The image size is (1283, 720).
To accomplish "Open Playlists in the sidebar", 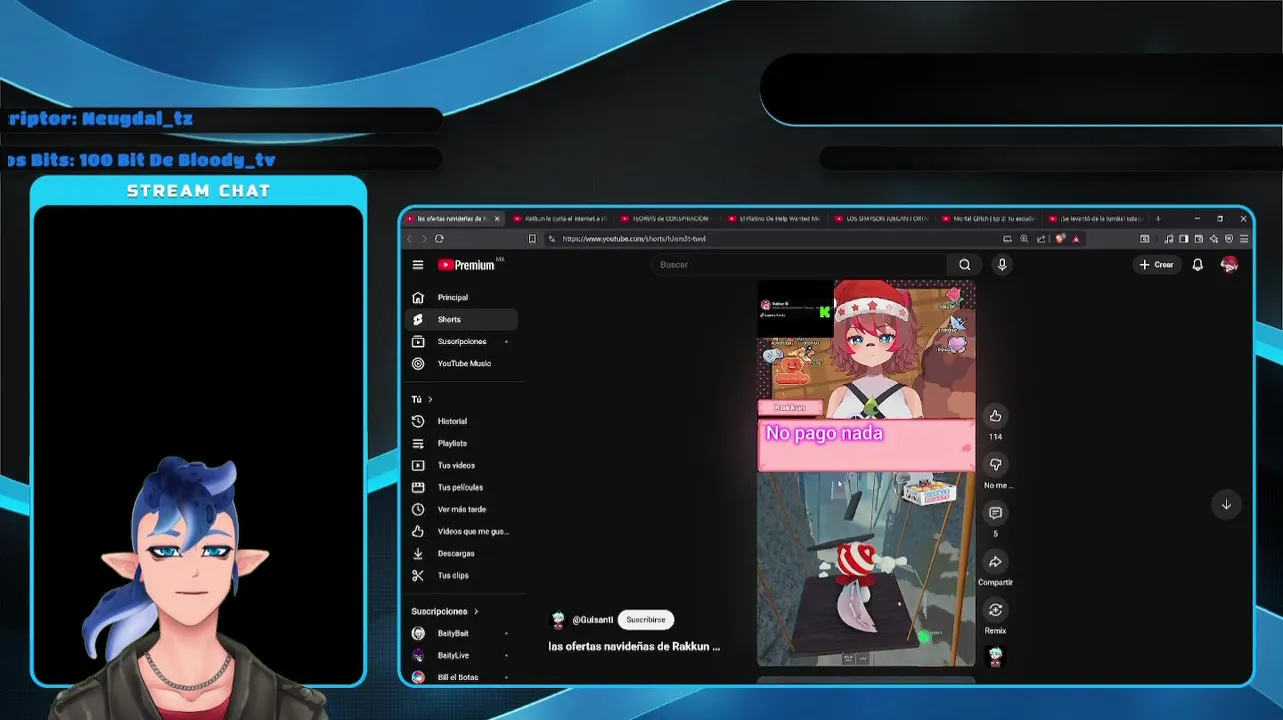I will (461, 443).
